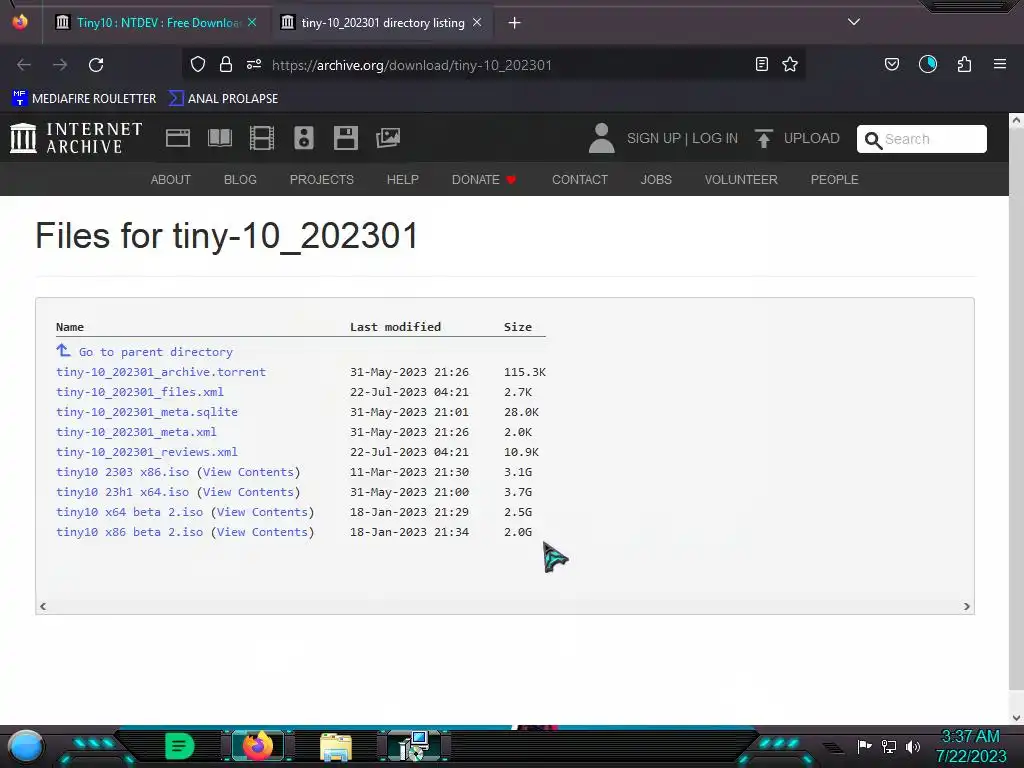Open File Explorer from the taskbar

point(336,747)
